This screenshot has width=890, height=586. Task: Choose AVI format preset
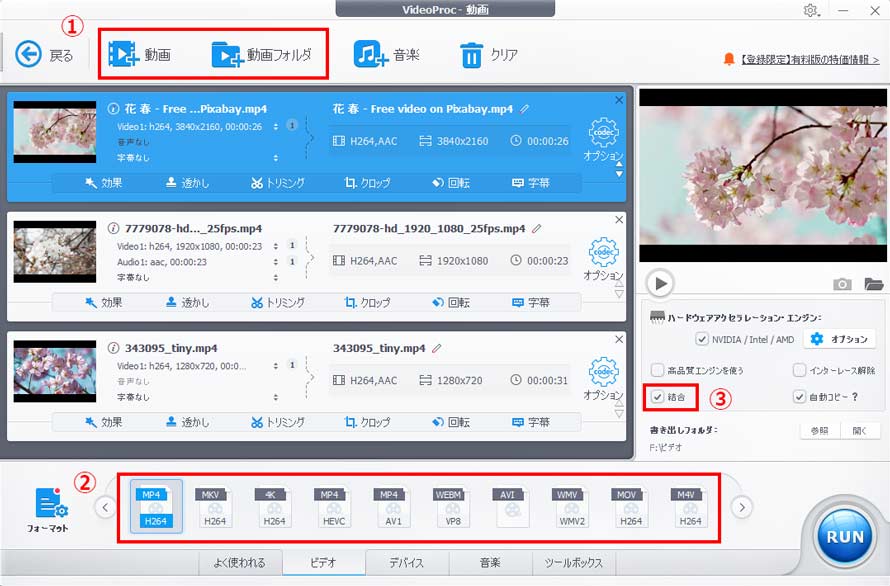(x=512, y=507)
